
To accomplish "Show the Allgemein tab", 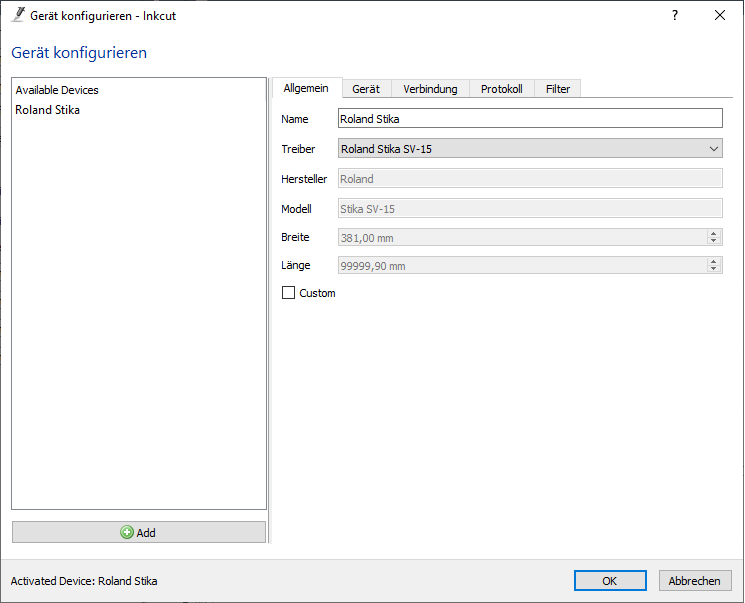I will tap(306, 88).
